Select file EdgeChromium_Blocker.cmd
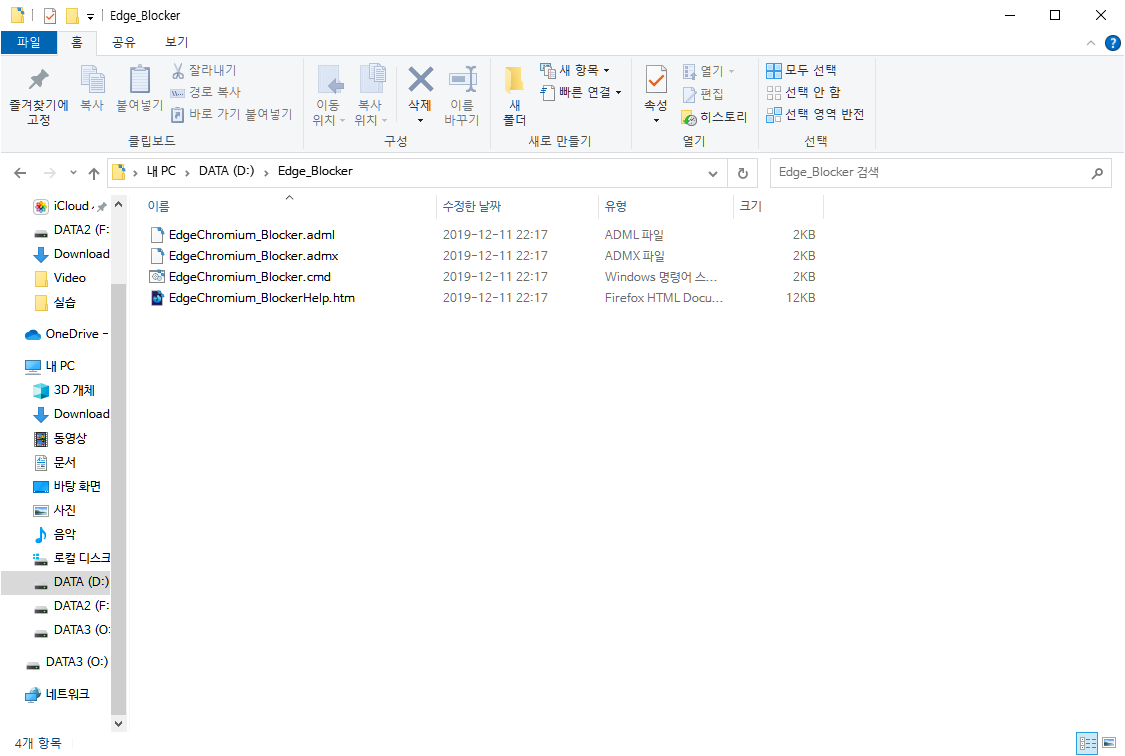 point(250,277)
